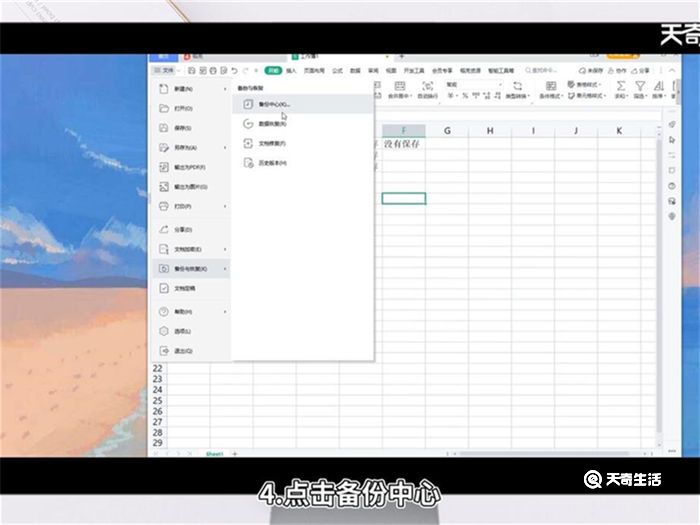Click the print icon in quick access toolbar
Viewport: 700px width, 525px height.
click(x=213, y=71)
